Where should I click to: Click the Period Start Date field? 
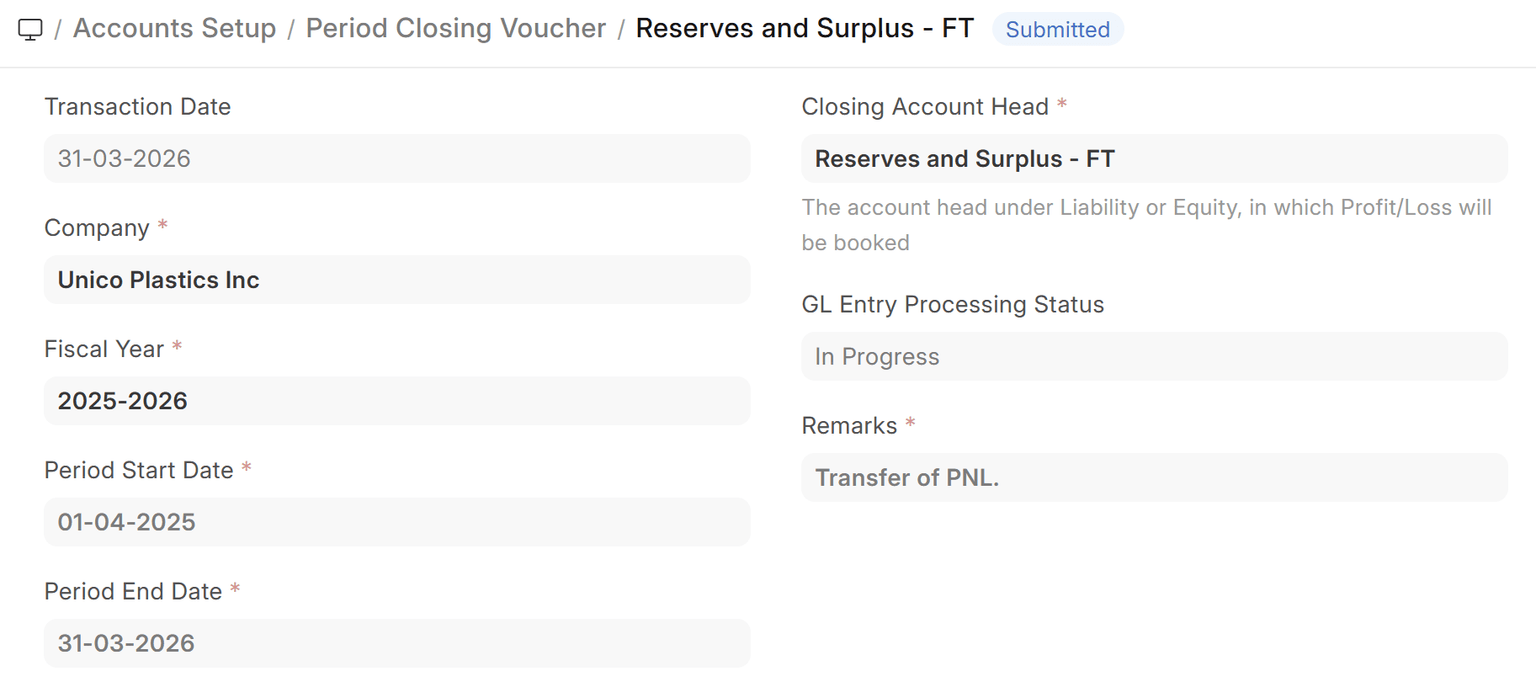pyautogui.click(x=397, y=522)
